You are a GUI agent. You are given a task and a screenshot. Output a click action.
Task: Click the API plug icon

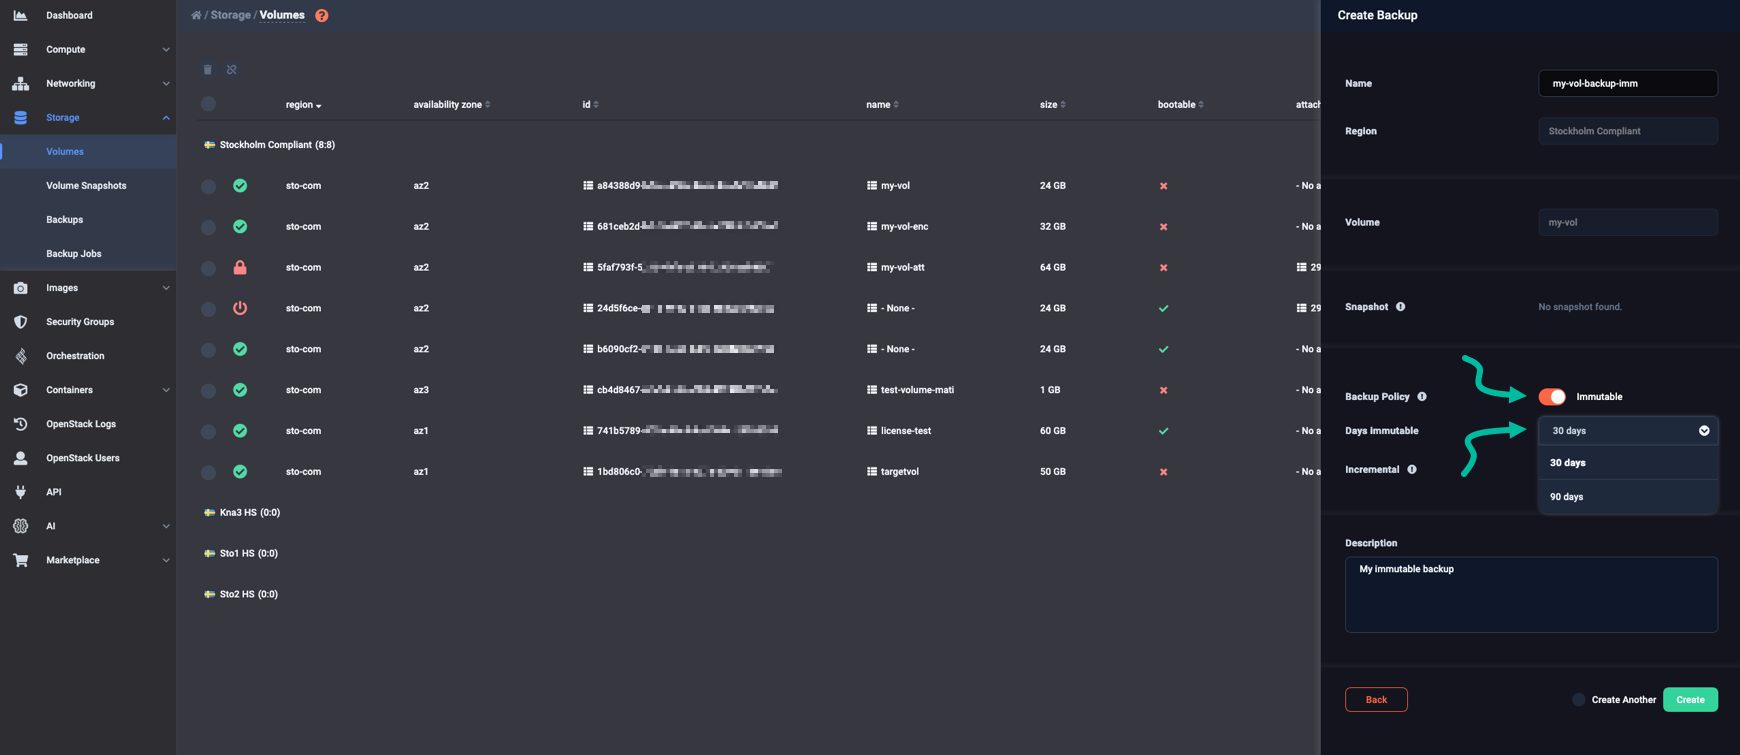click(x=20, y=492)
